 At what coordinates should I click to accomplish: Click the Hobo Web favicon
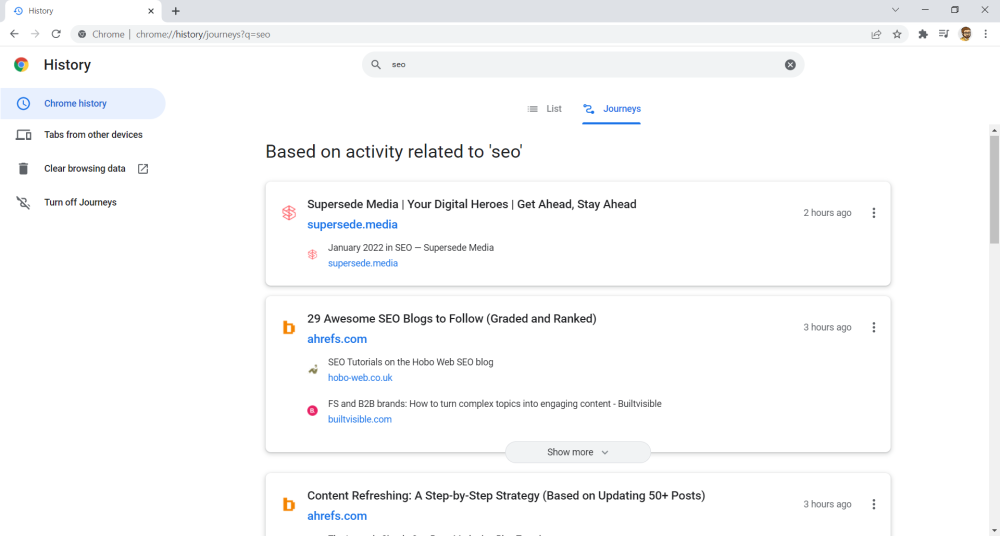(312, 369)
